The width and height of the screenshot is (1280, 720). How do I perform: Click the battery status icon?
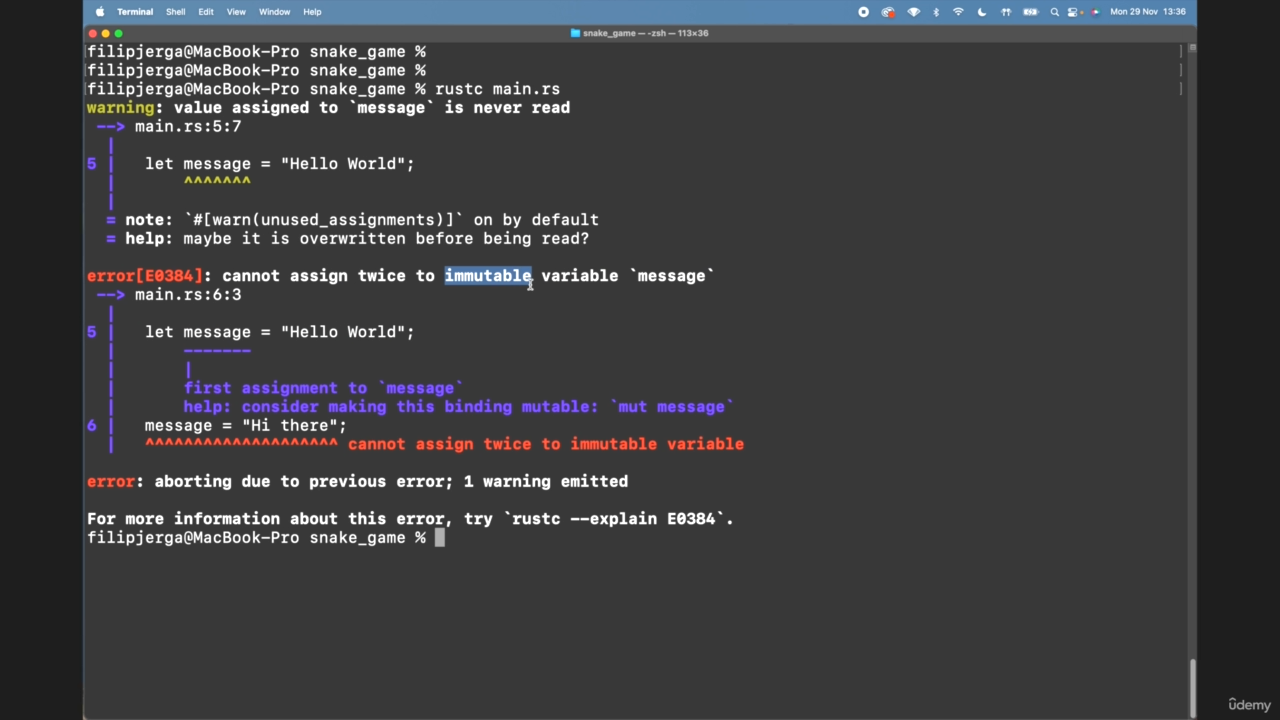[1030, 12]
